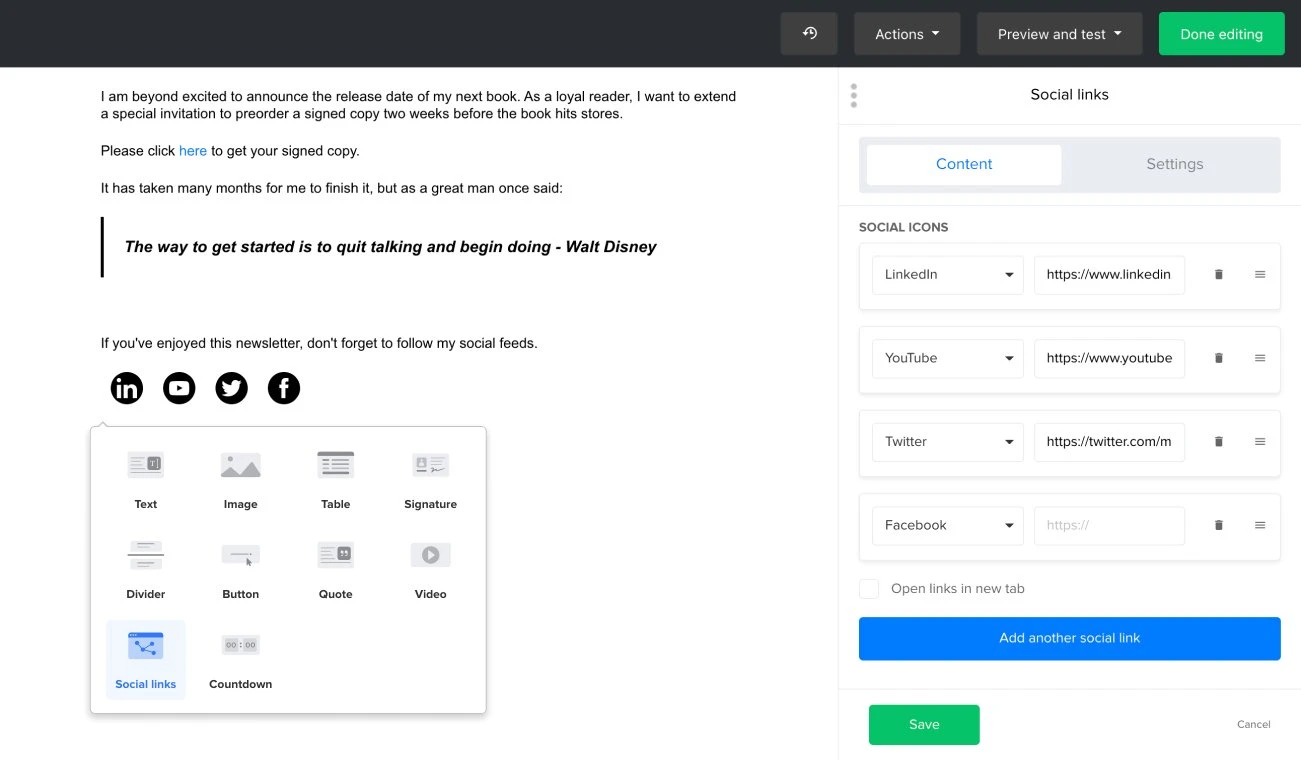Enable Open links in new tab
This screenshot has height=760, width=1301.
coord(869,589)
